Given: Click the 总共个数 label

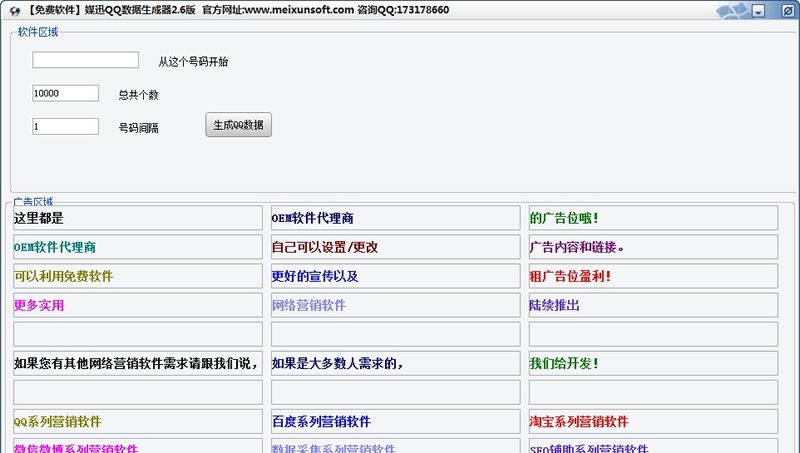Looking at the screenshot, I should point(138,95).
